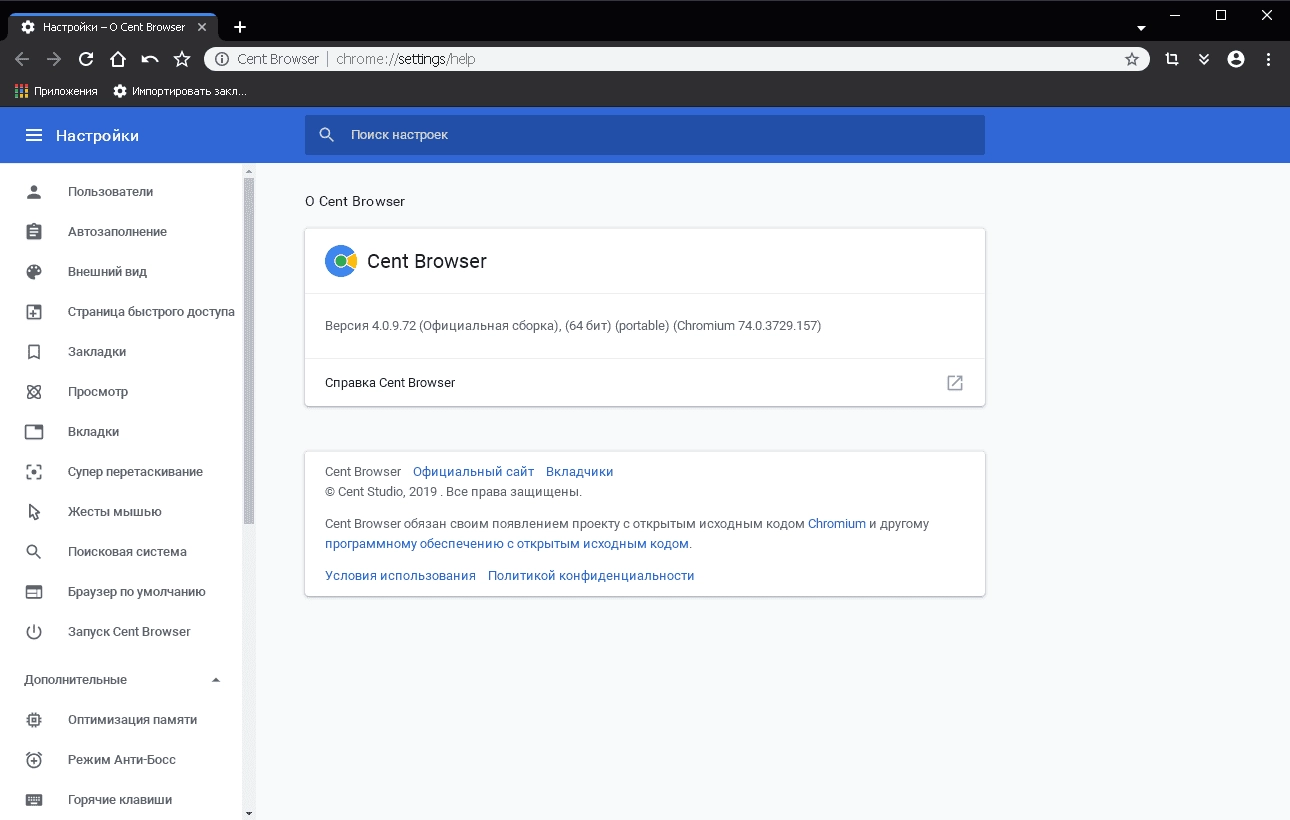The width and height of the screenshot is (1290, 820).
Task: Click the sidebar scrollbar thumb
Action: tap(249, 350)
